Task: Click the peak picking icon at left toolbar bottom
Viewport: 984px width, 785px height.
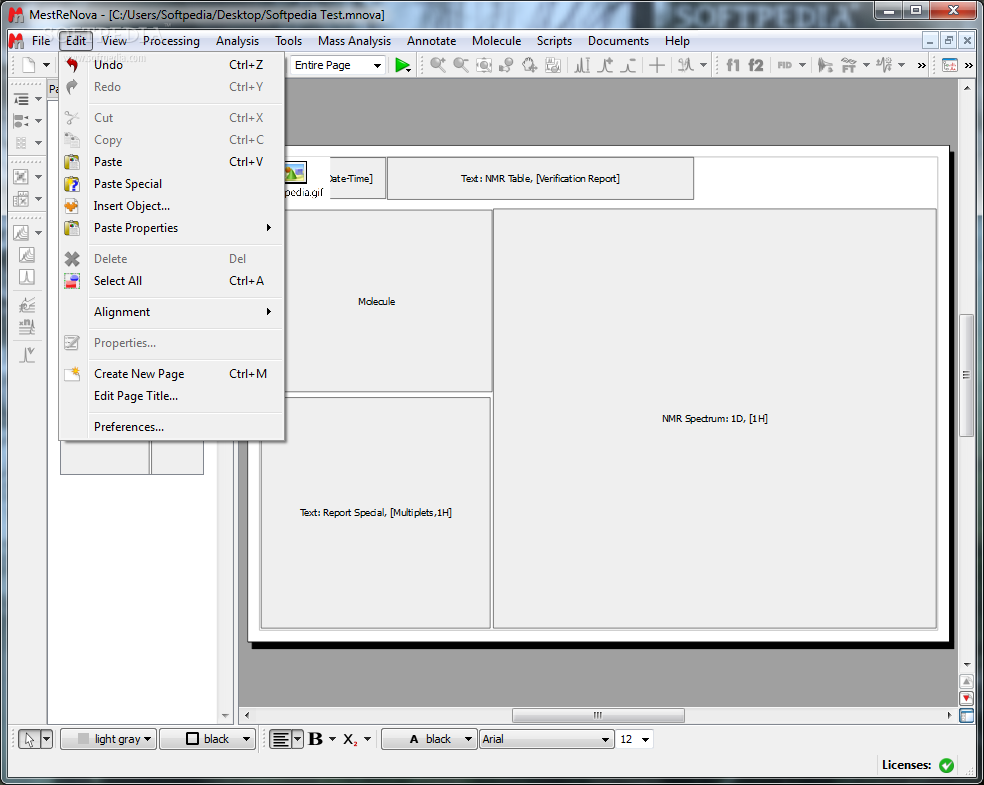Action: (26, 355)
